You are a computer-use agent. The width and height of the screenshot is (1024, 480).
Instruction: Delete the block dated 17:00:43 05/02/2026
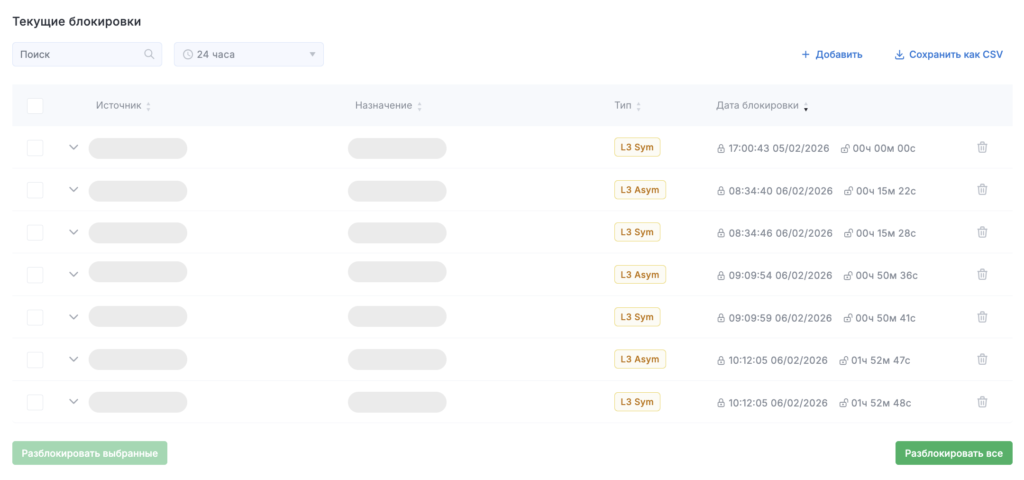(x=981, y=148)
